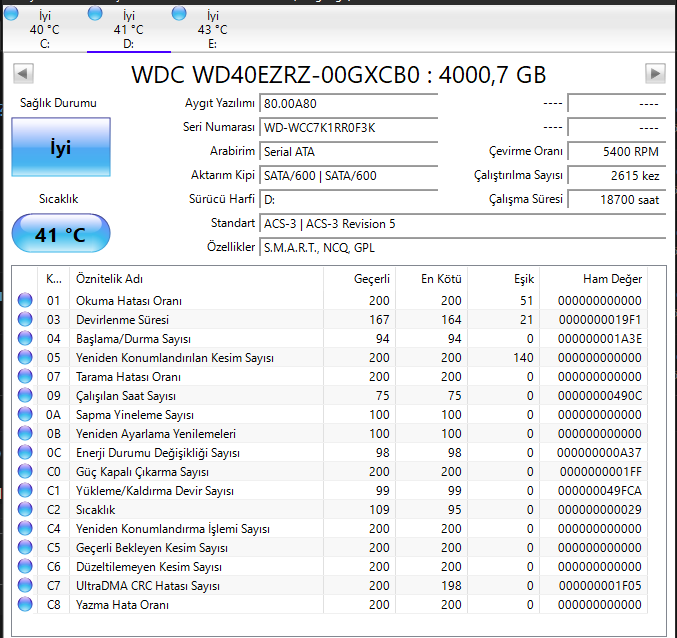Viewport: 677px width, 638px height.
Task: Click the drive letter field D:
Action: (x=348, y=200)
